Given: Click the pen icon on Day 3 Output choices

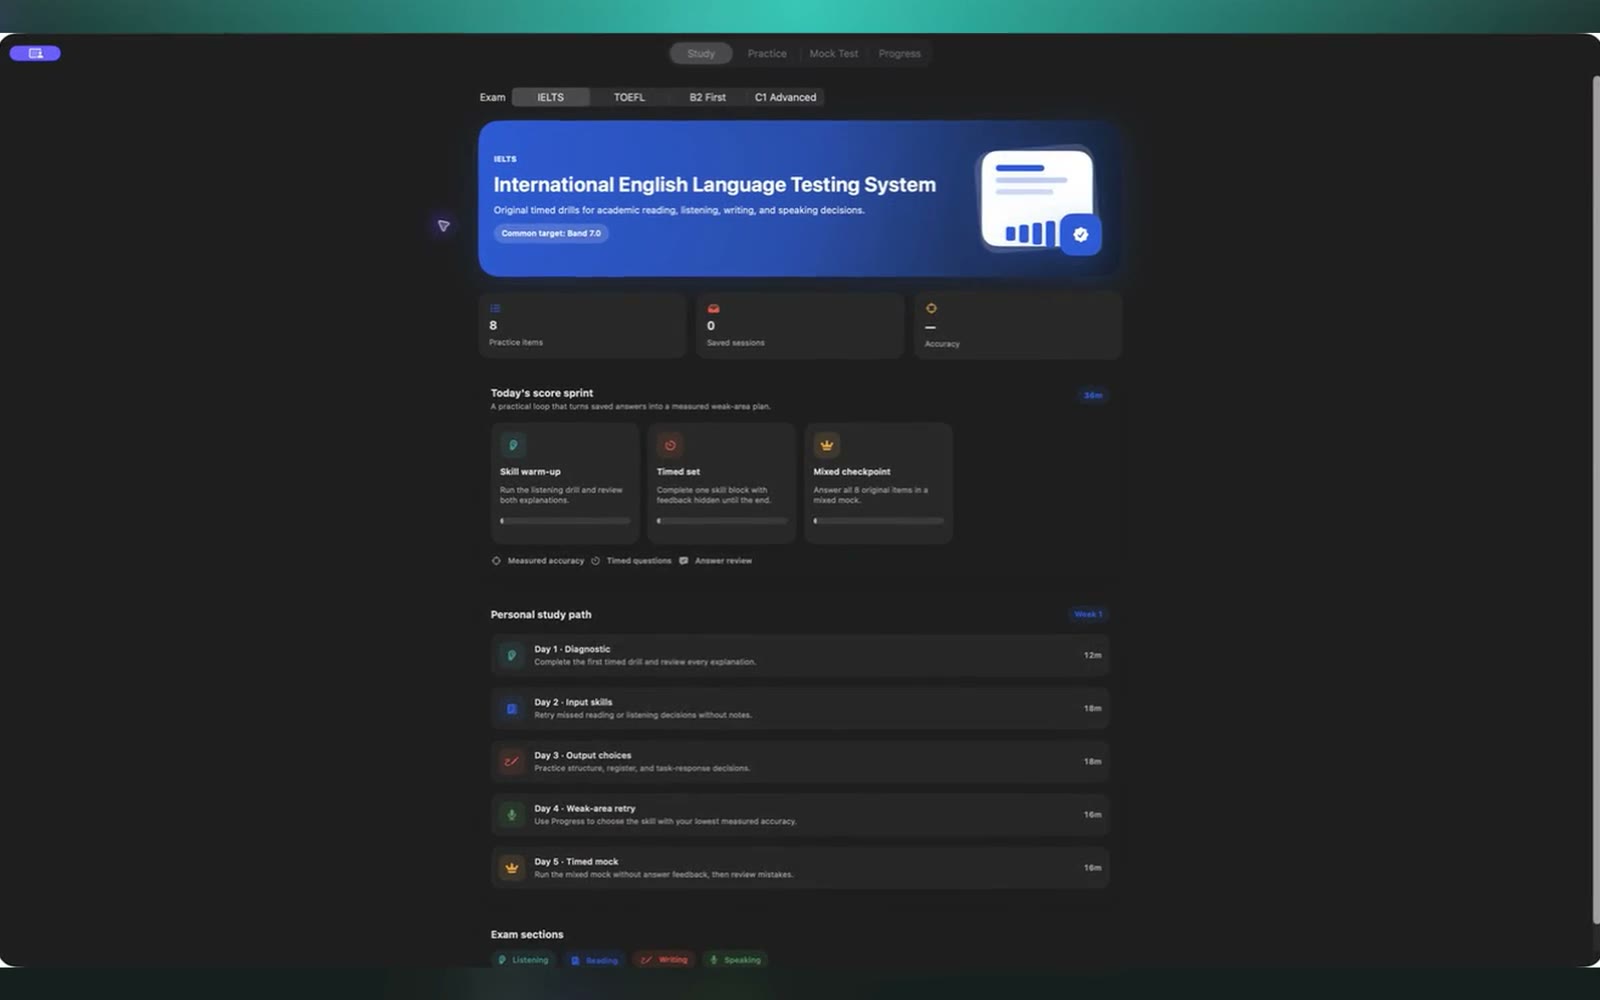Looking at the screenshot, I should point(511,761).
